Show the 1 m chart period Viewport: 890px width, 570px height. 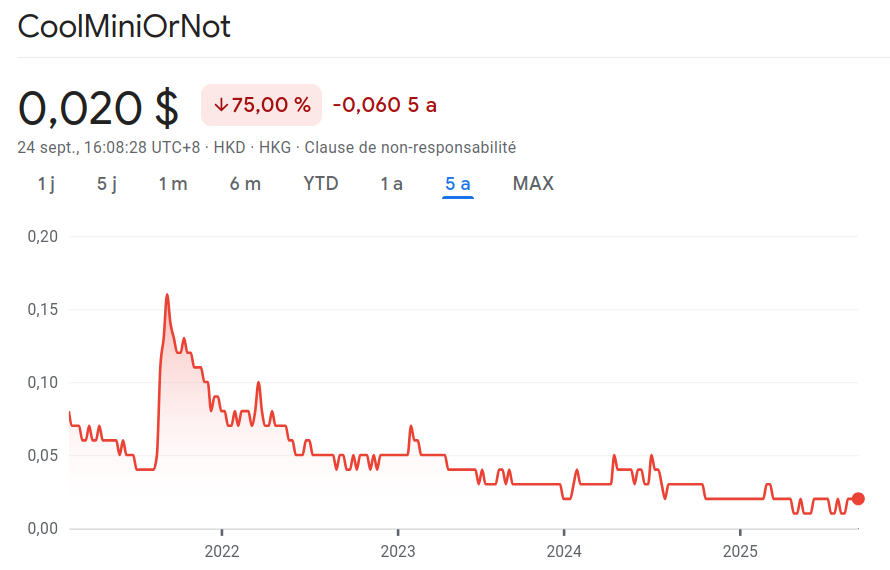[x=172, y=184]
